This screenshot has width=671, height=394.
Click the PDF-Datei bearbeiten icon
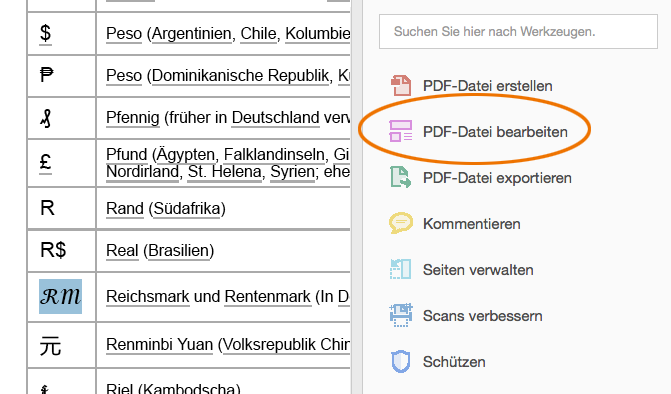401,131
